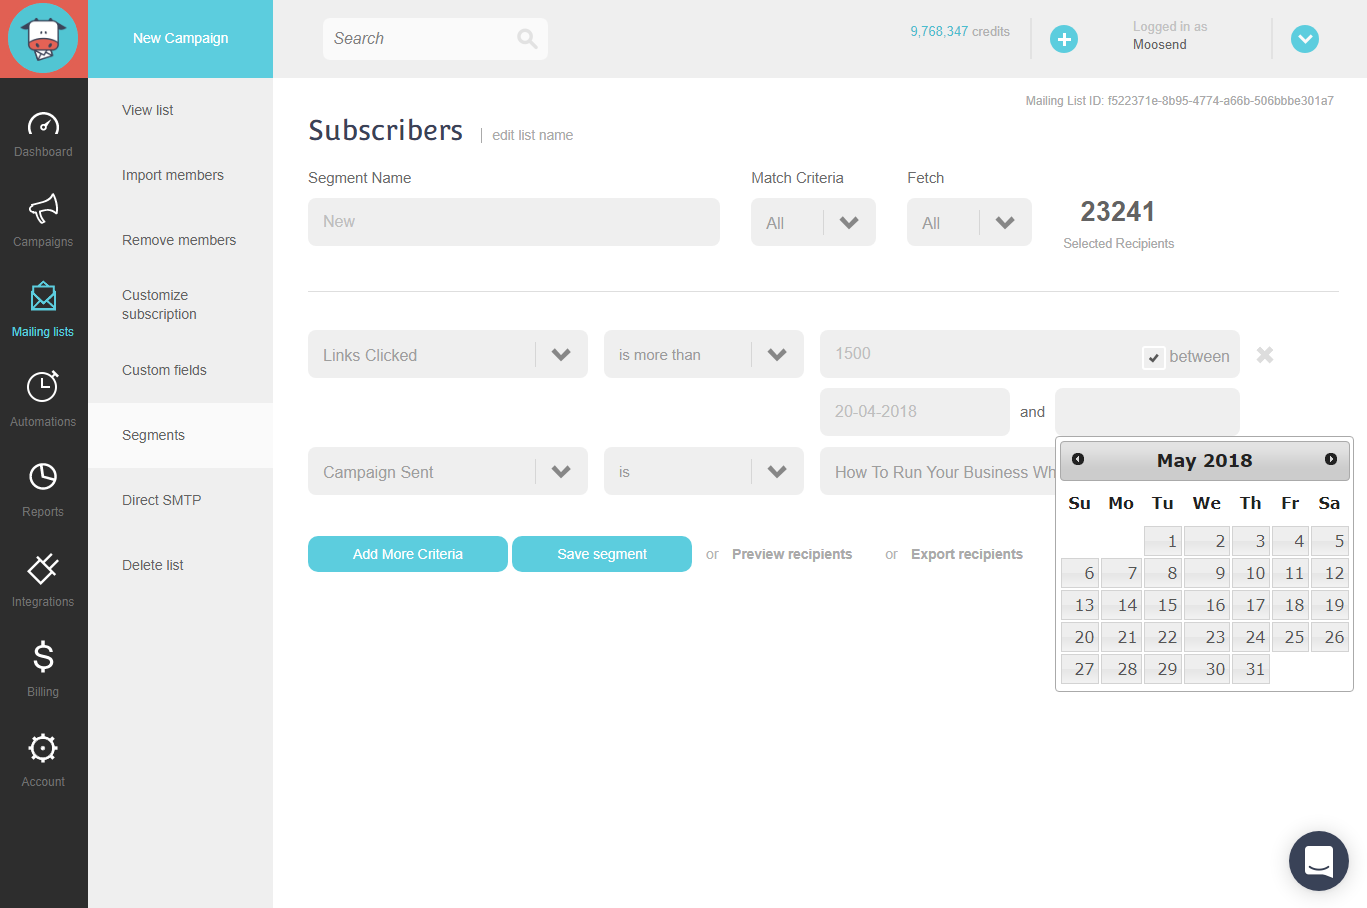Screen dimensions: 1367x908
Task: Click the Save segment button
Action: 601,553
